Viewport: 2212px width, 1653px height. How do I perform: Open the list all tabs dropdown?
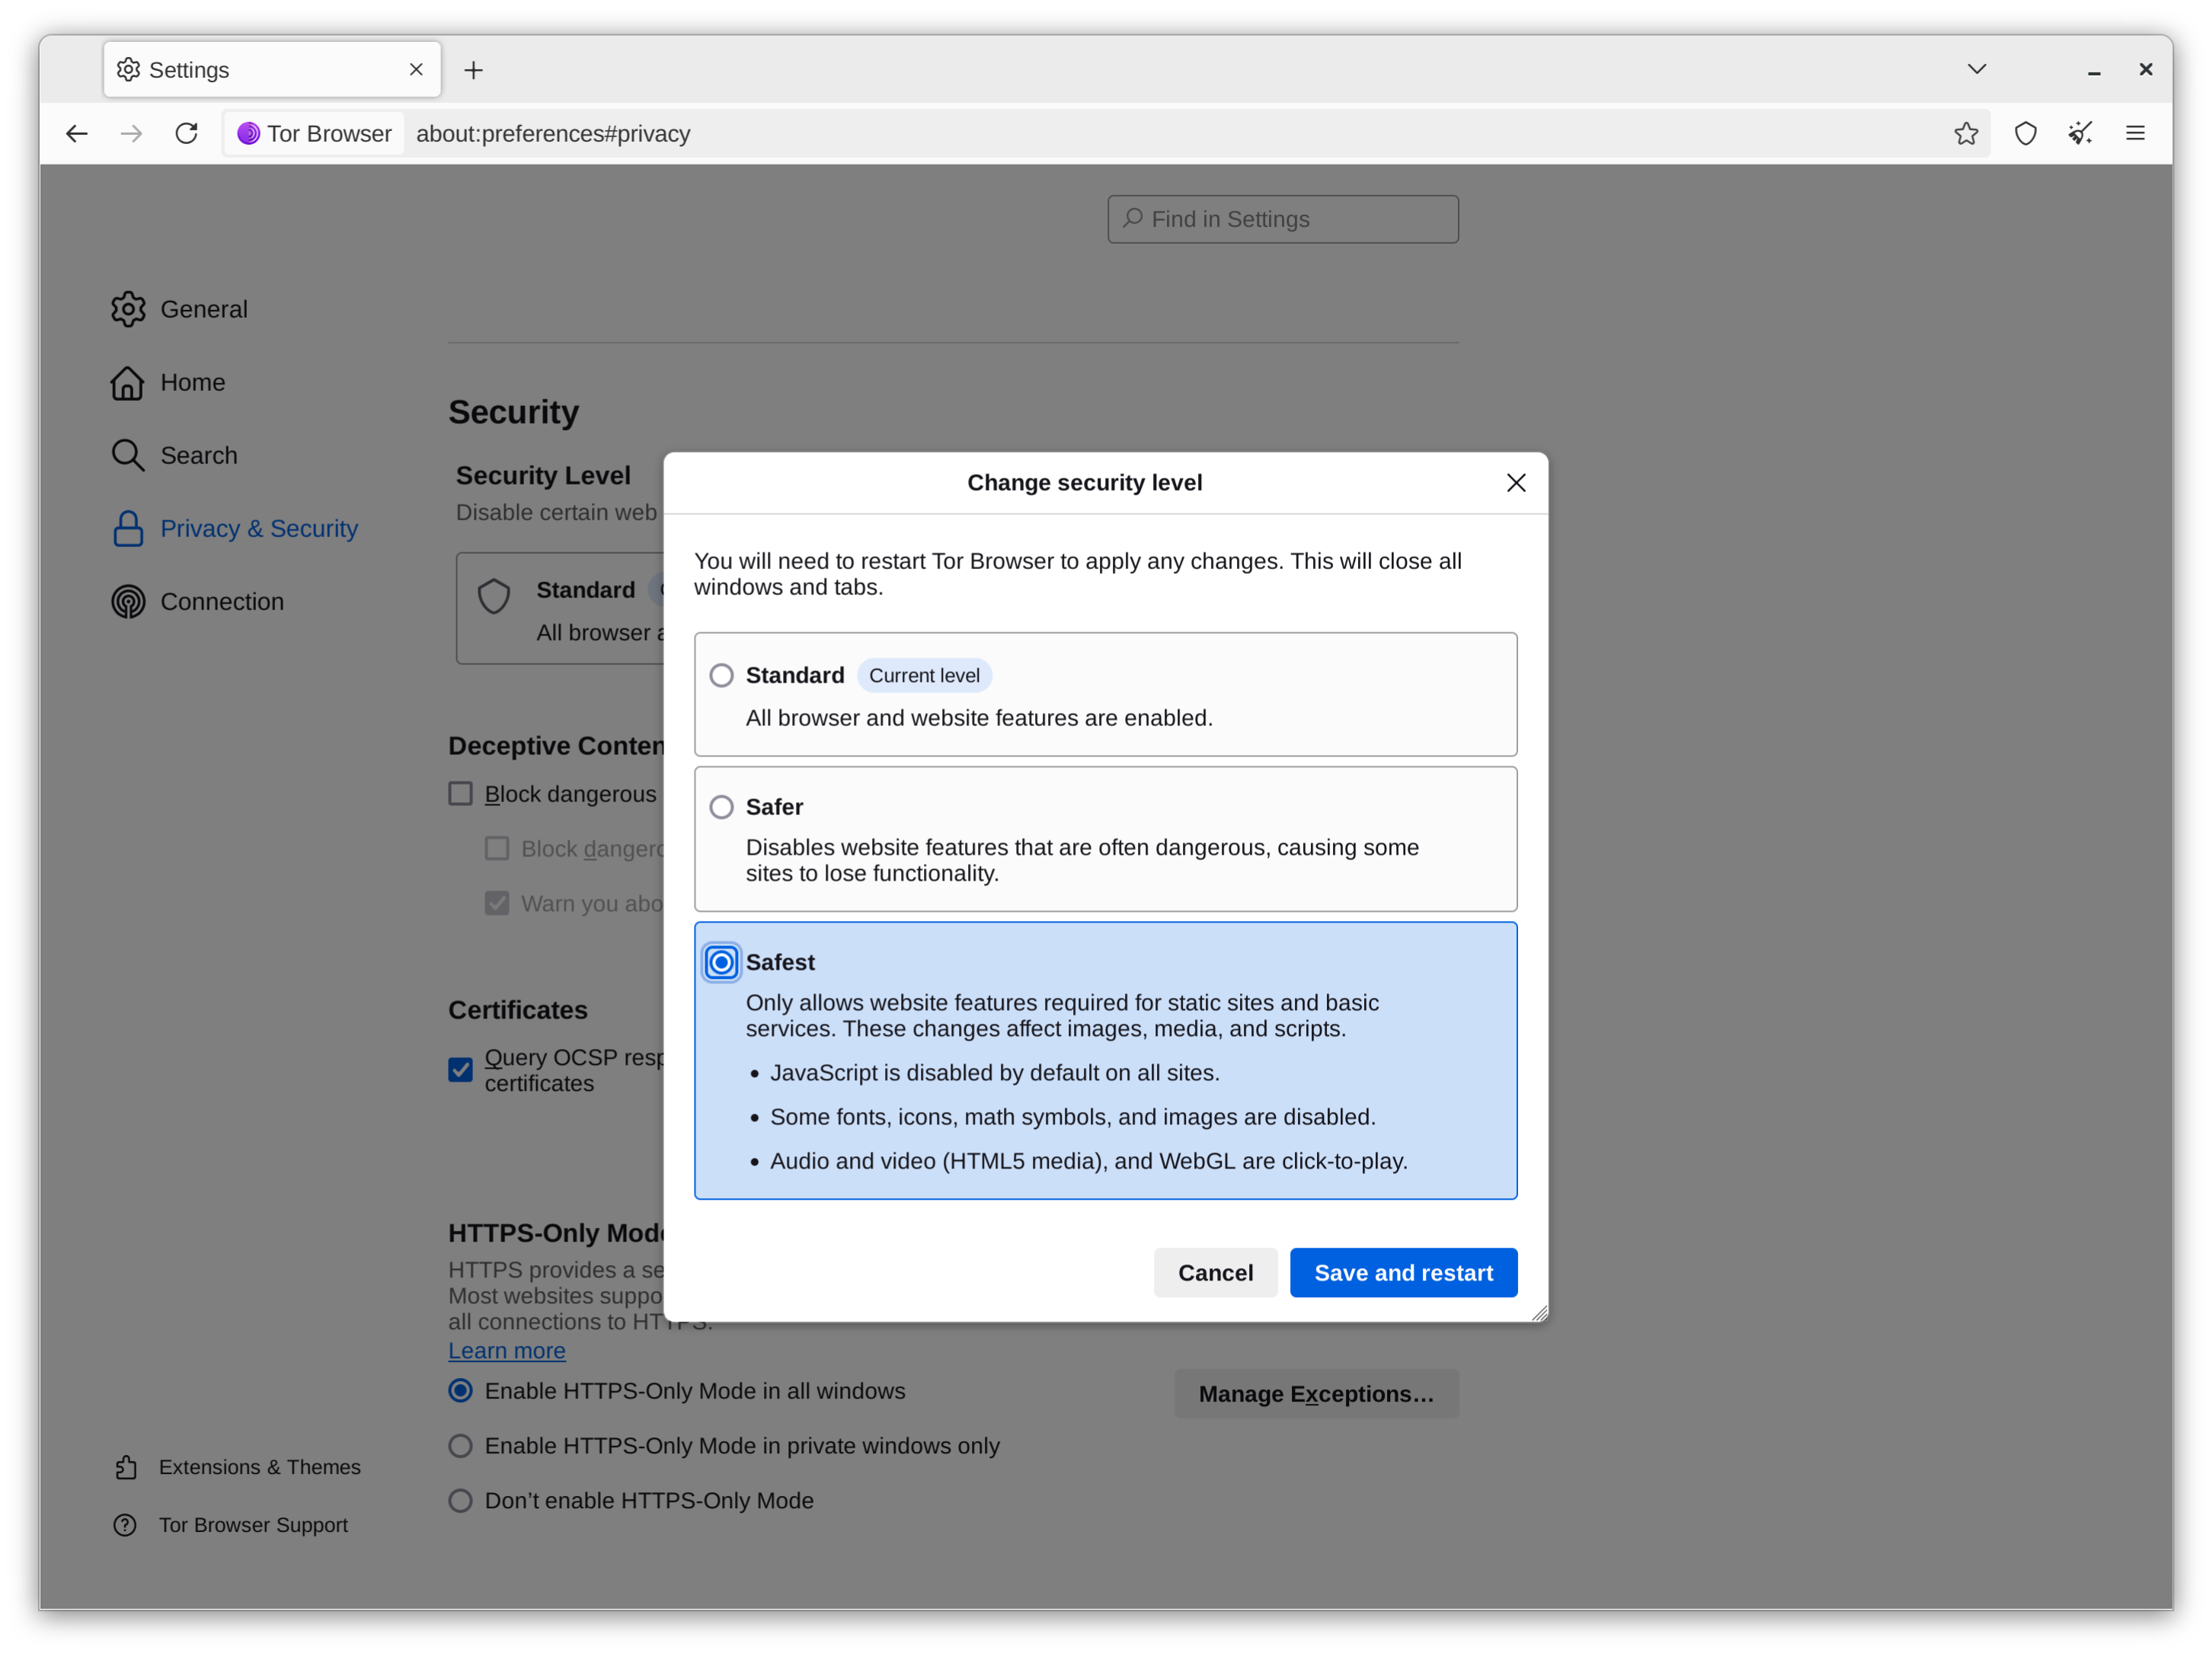tap(1976, 69)
